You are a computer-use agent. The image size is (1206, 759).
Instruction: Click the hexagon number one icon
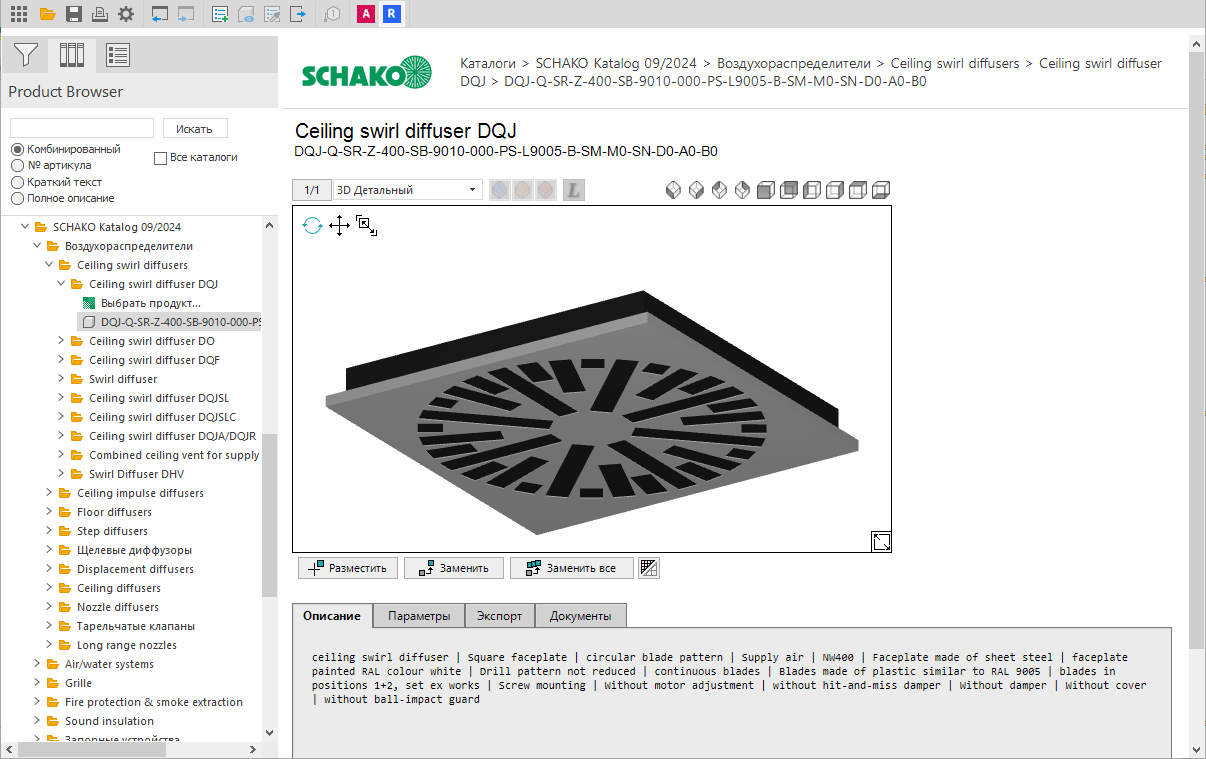332,14
